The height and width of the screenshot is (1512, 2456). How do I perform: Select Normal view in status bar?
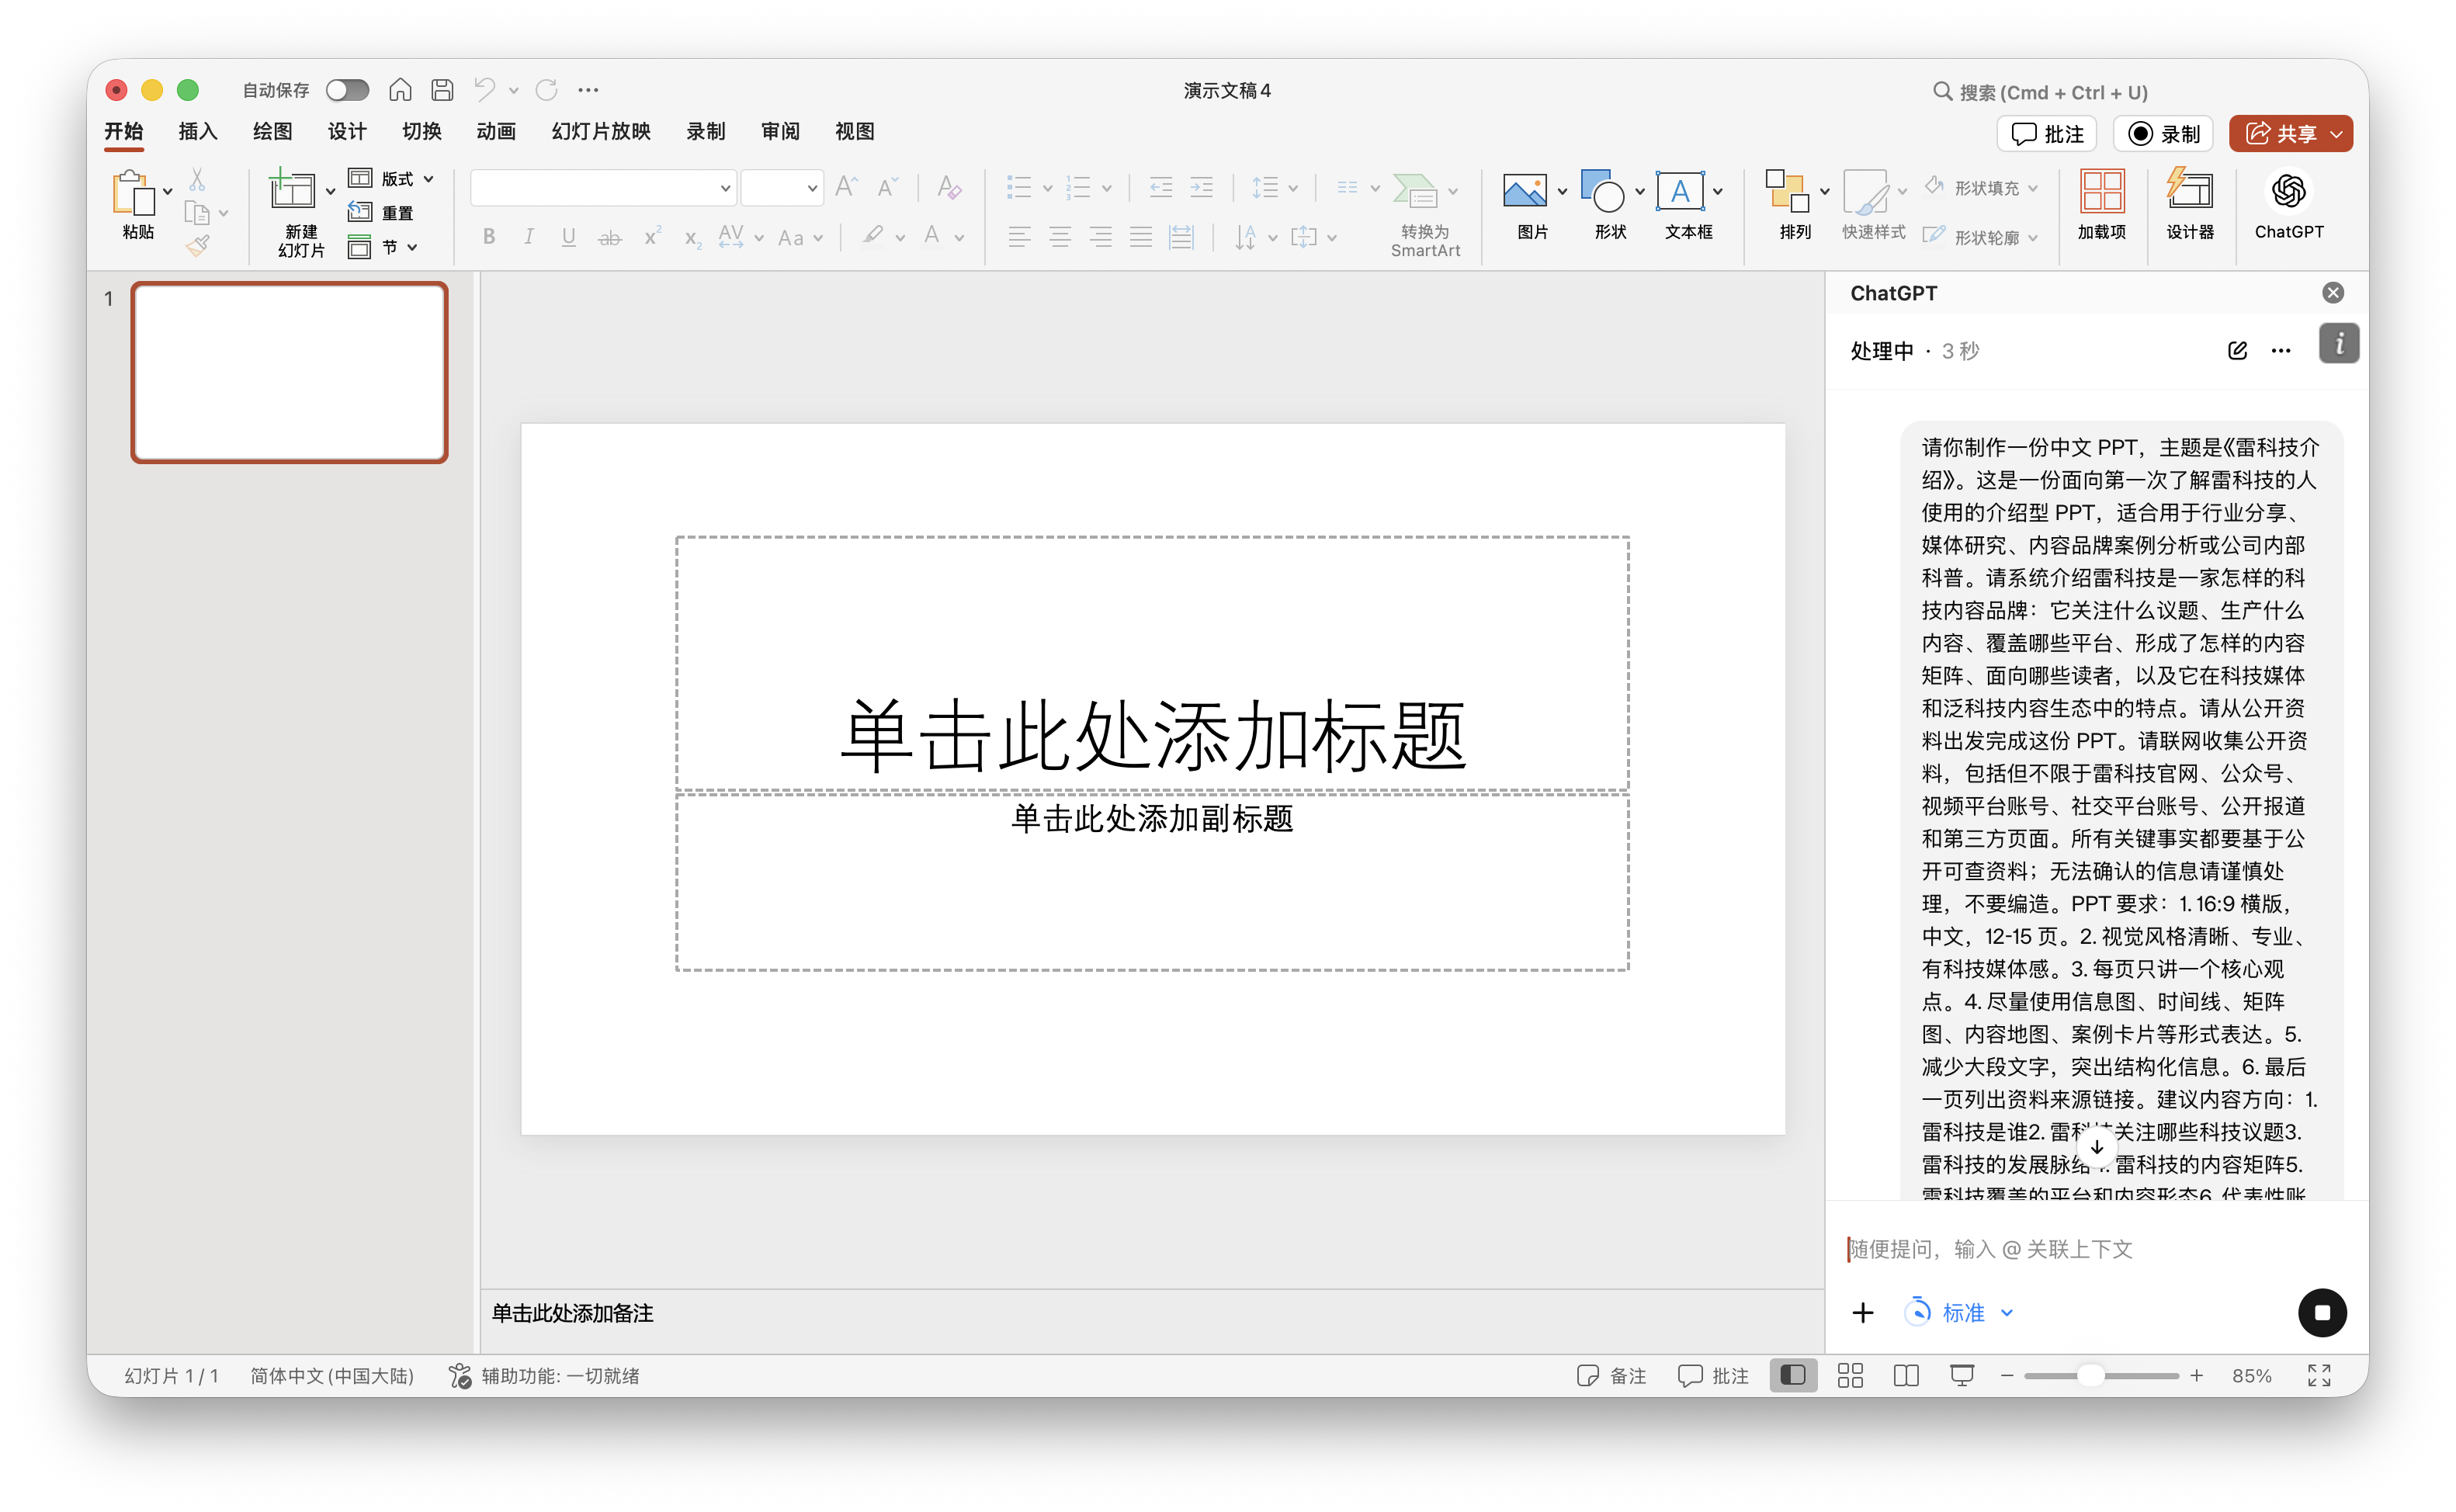point(1792,1375)
